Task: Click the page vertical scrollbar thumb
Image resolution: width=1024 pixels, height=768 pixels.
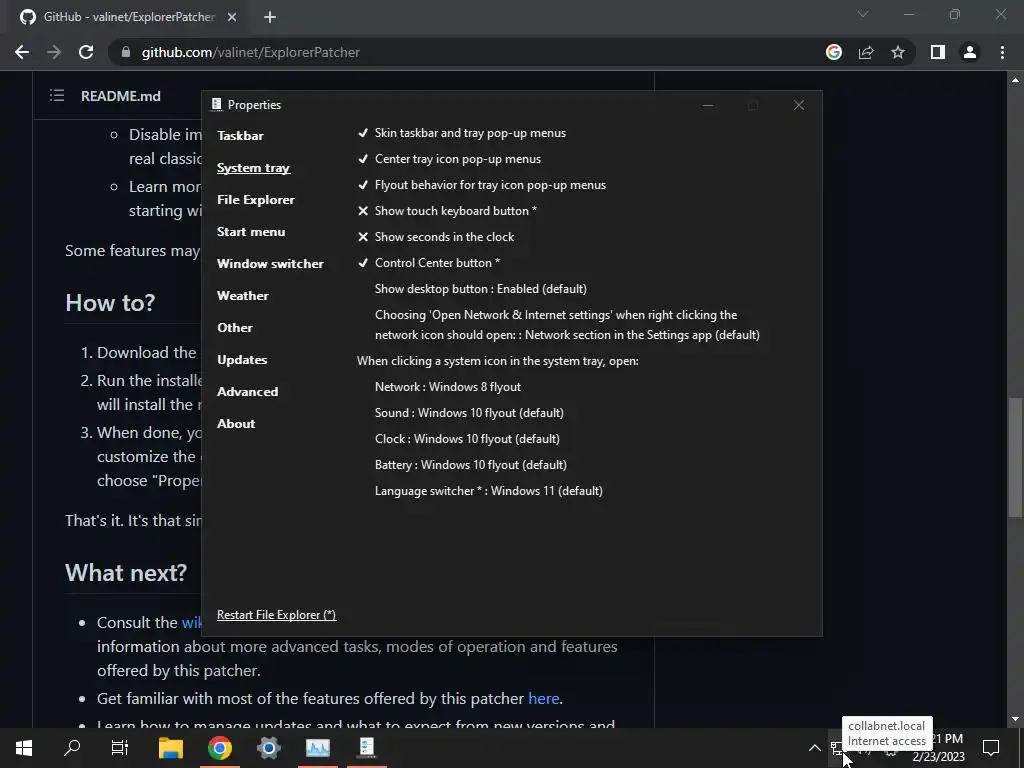Action: pyautogui.click(x=1015, y=457)
